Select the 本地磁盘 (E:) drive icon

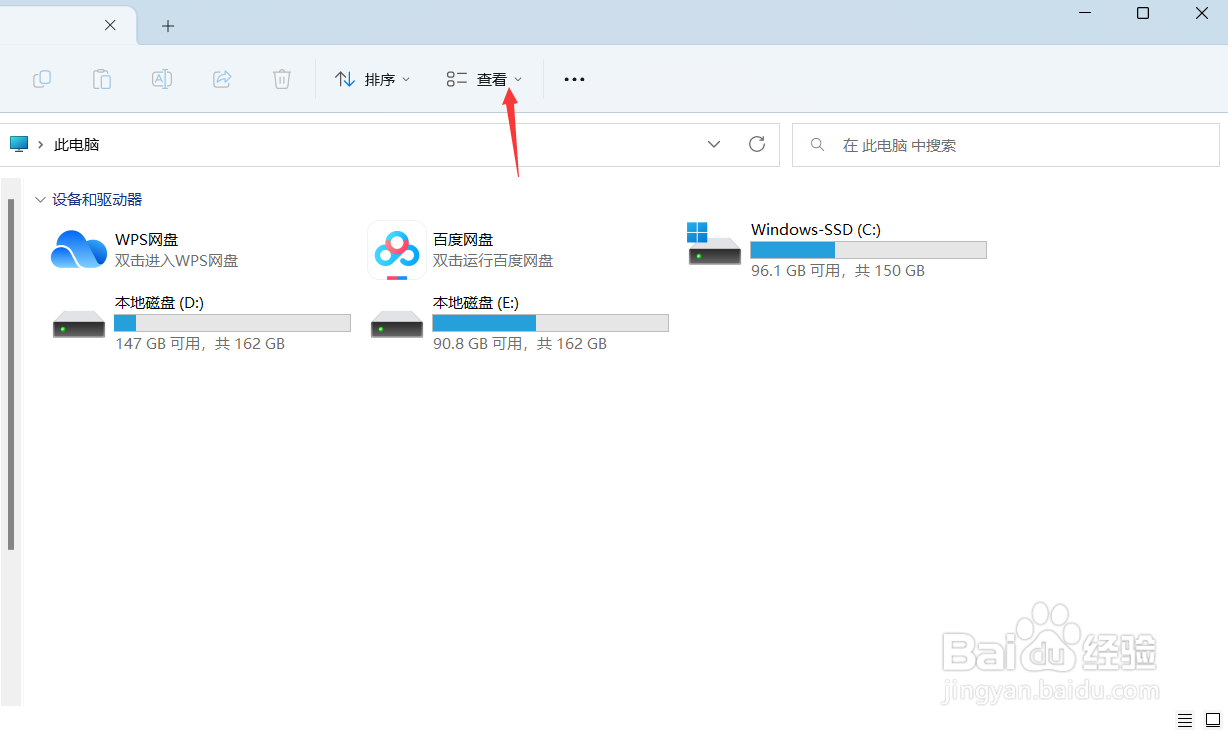[397, 324]
